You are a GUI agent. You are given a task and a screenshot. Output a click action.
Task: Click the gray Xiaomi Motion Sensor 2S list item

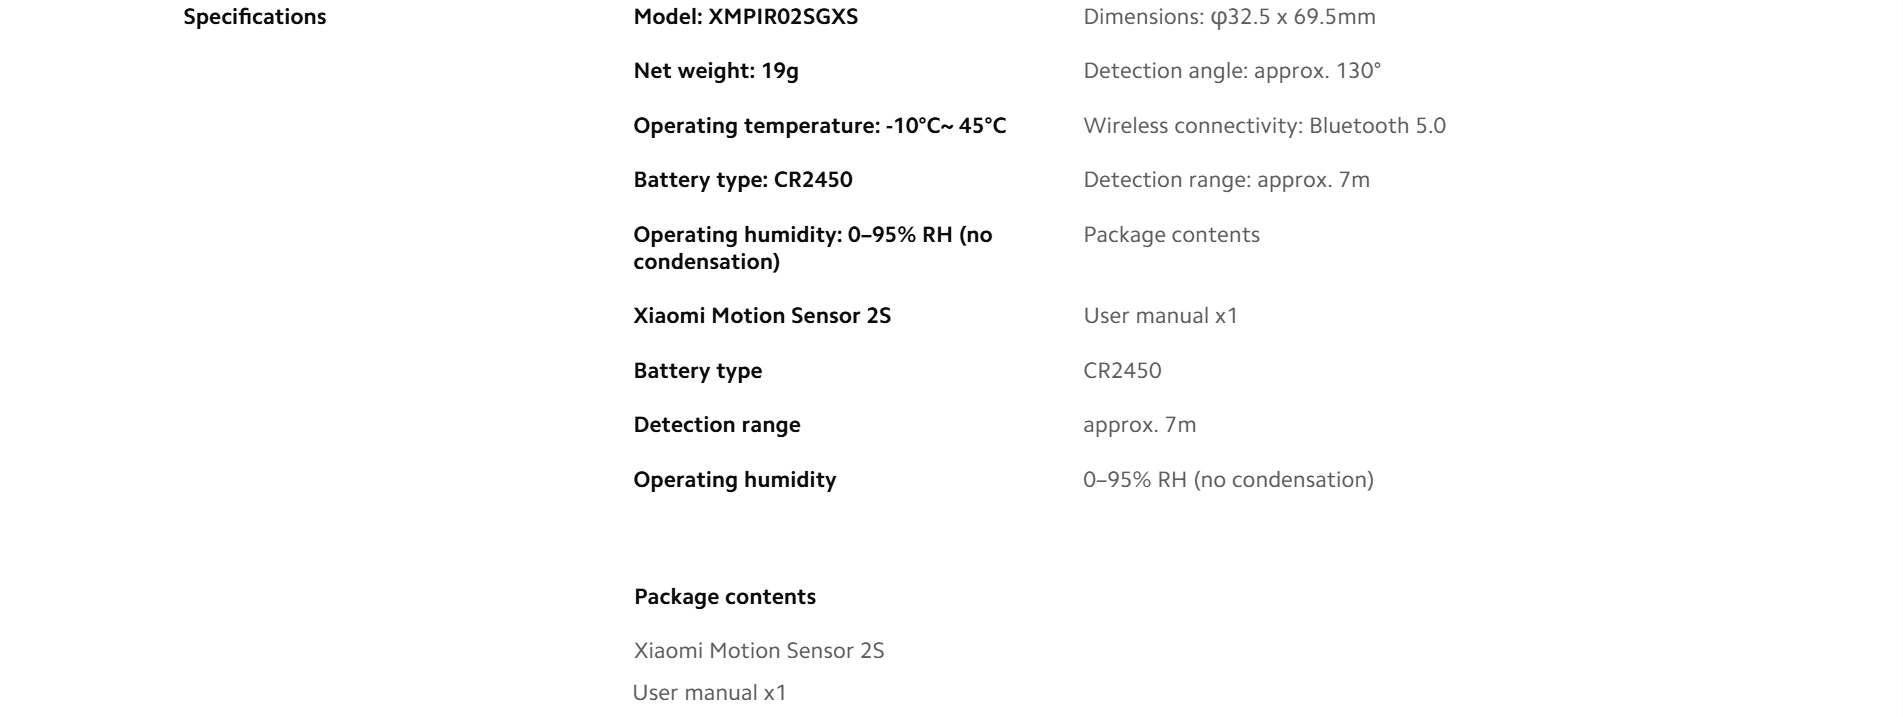(758, 651)
